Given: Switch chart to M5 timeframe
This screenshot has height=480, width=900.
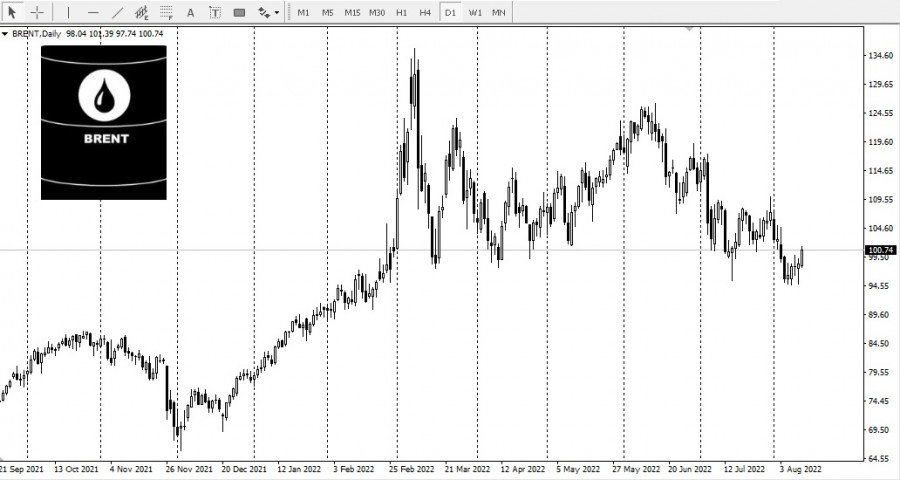Looking at the screenshot, I should (327, 12).
